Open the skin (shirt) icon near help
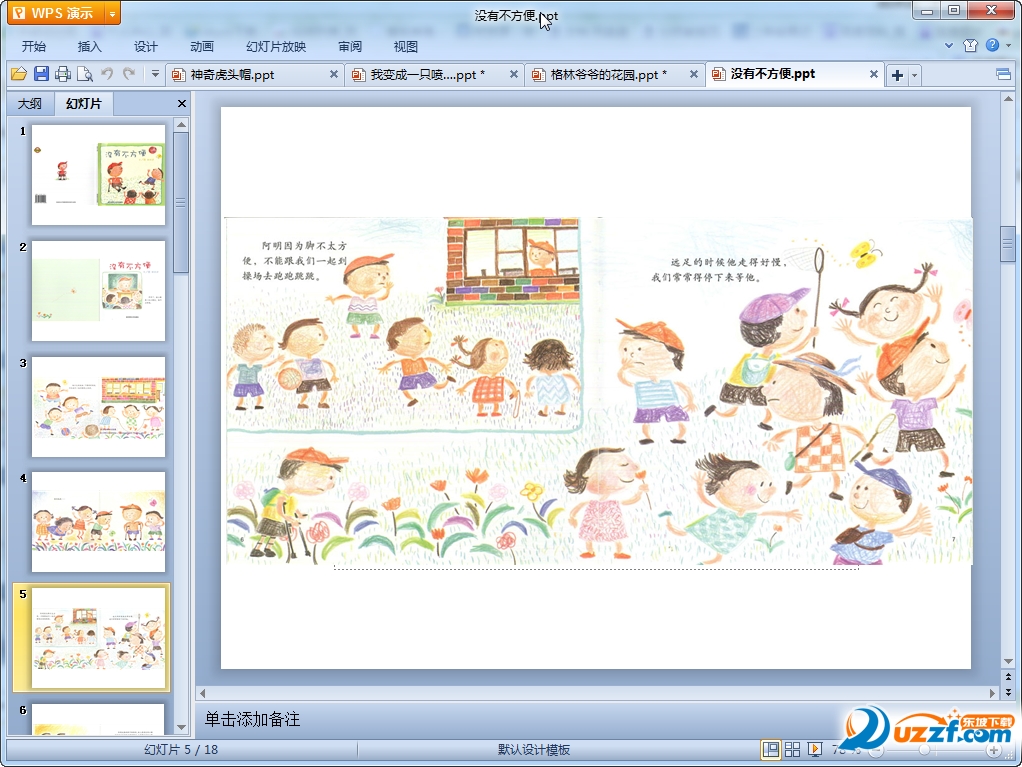1022x767 pixels. [971, 46]
